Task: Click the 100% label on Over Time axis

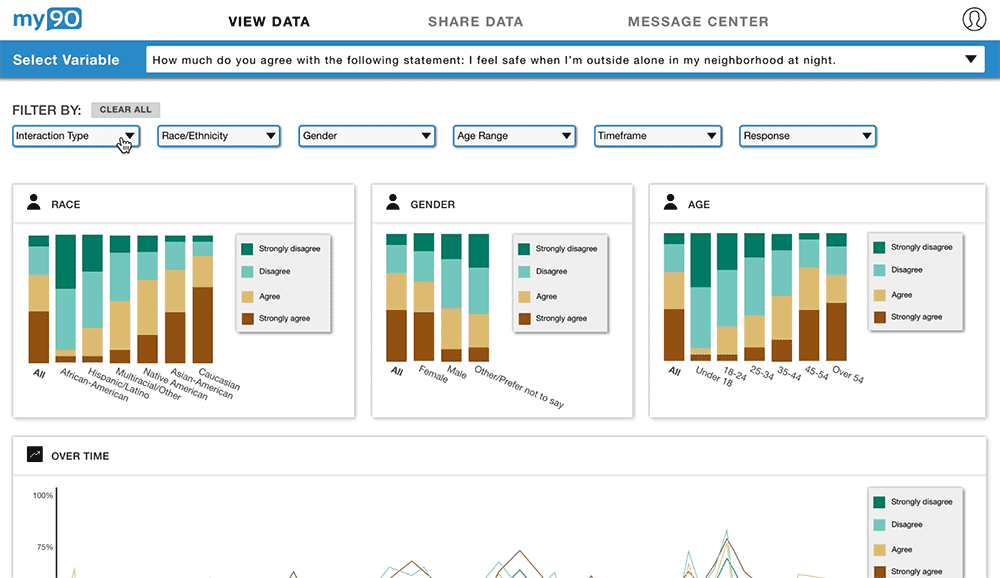Action: pos(43,496)
